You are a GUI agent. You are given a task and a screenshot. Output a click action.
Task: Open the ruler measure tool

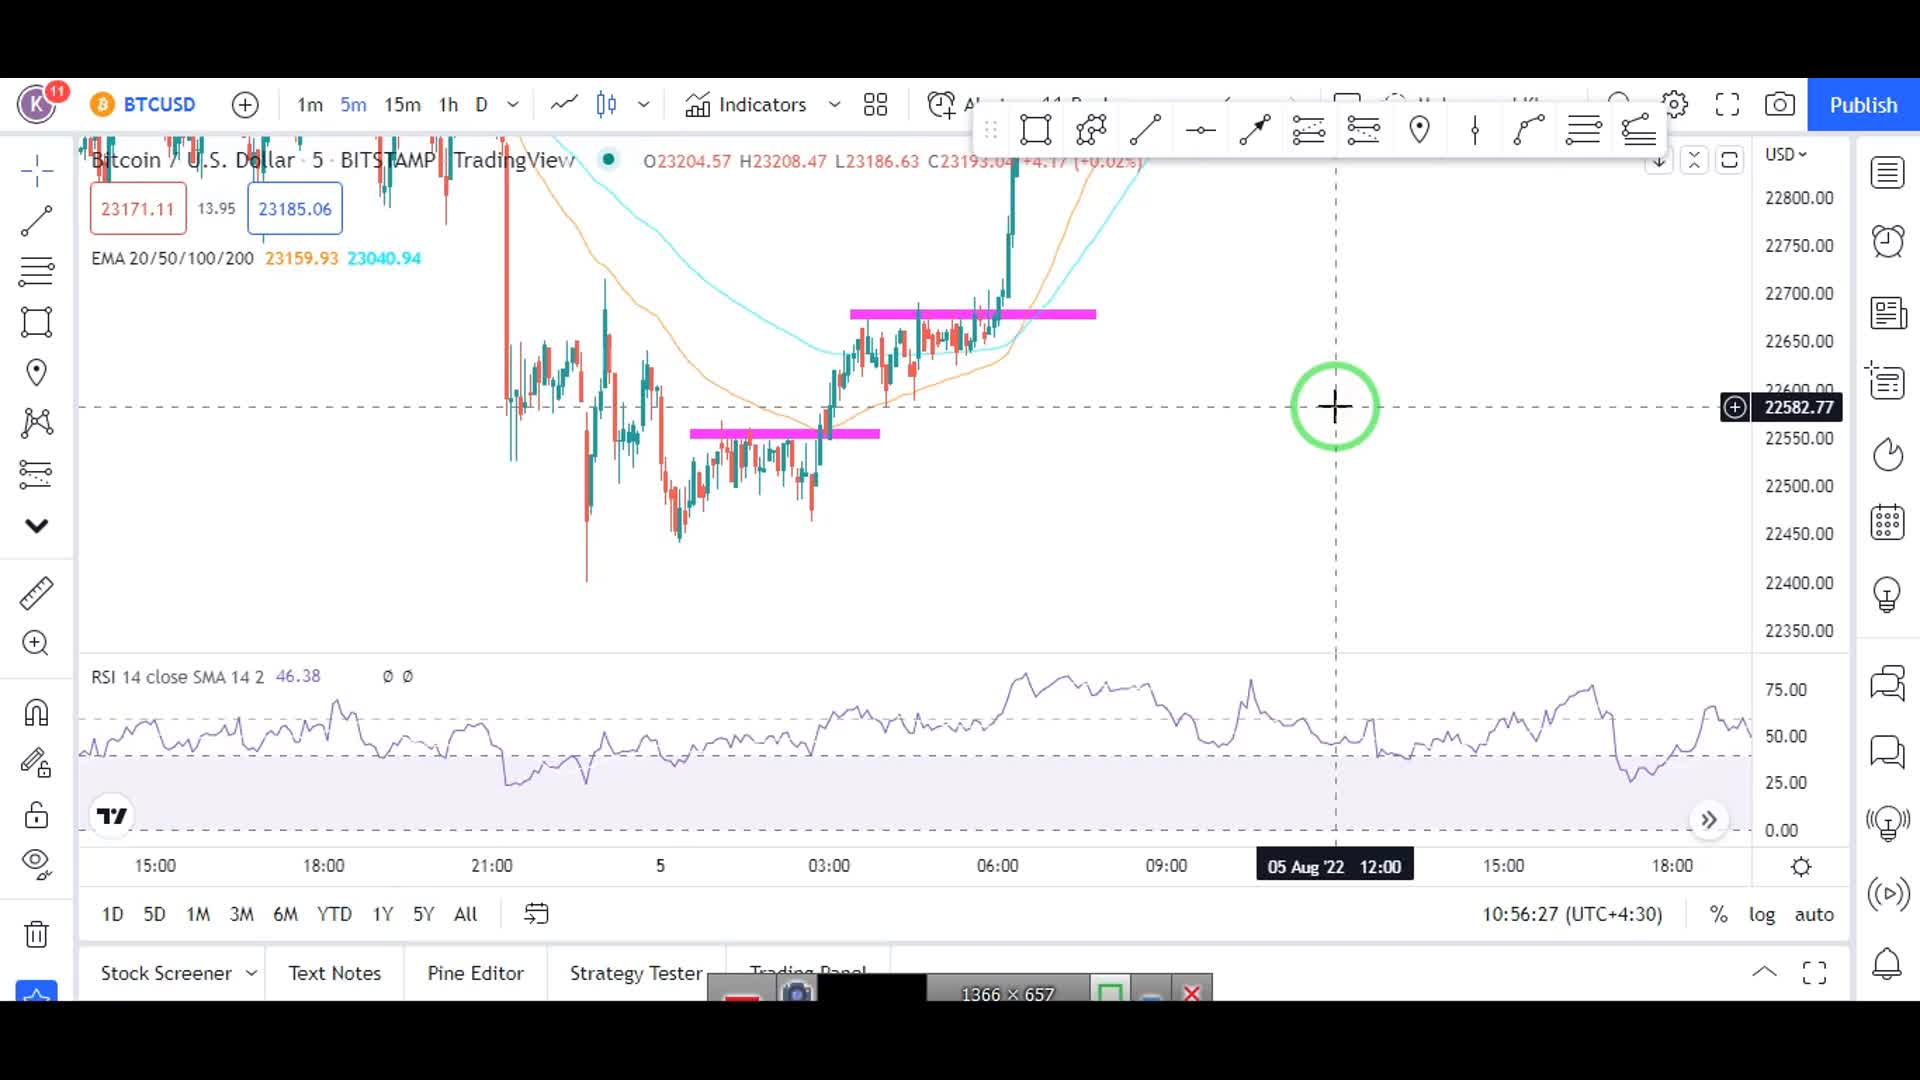click(37, 593)
